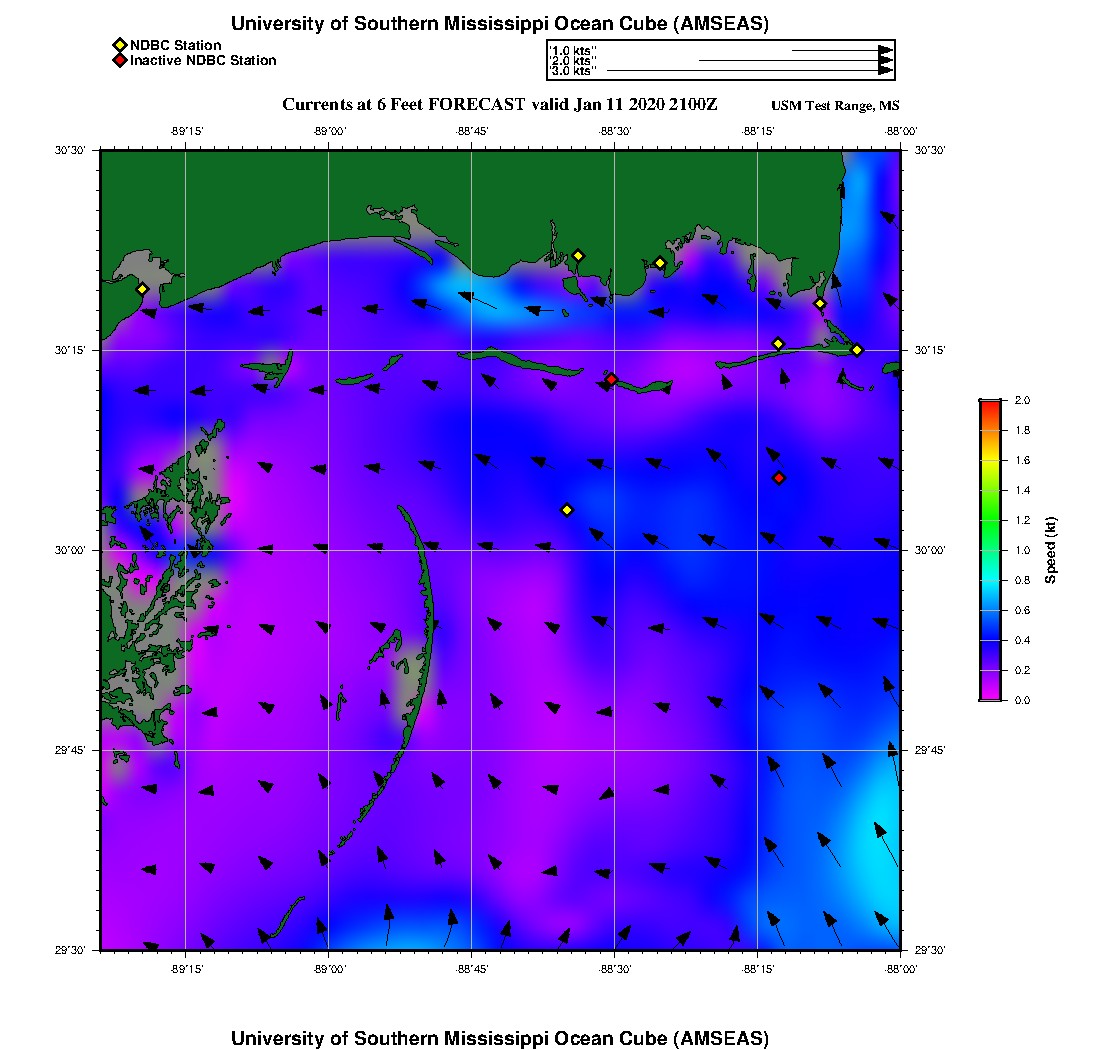Click the -88'00' longitude label on bottom axis
The width and height of the screenshot is (1100, 1050).
(x=901, y=969)
